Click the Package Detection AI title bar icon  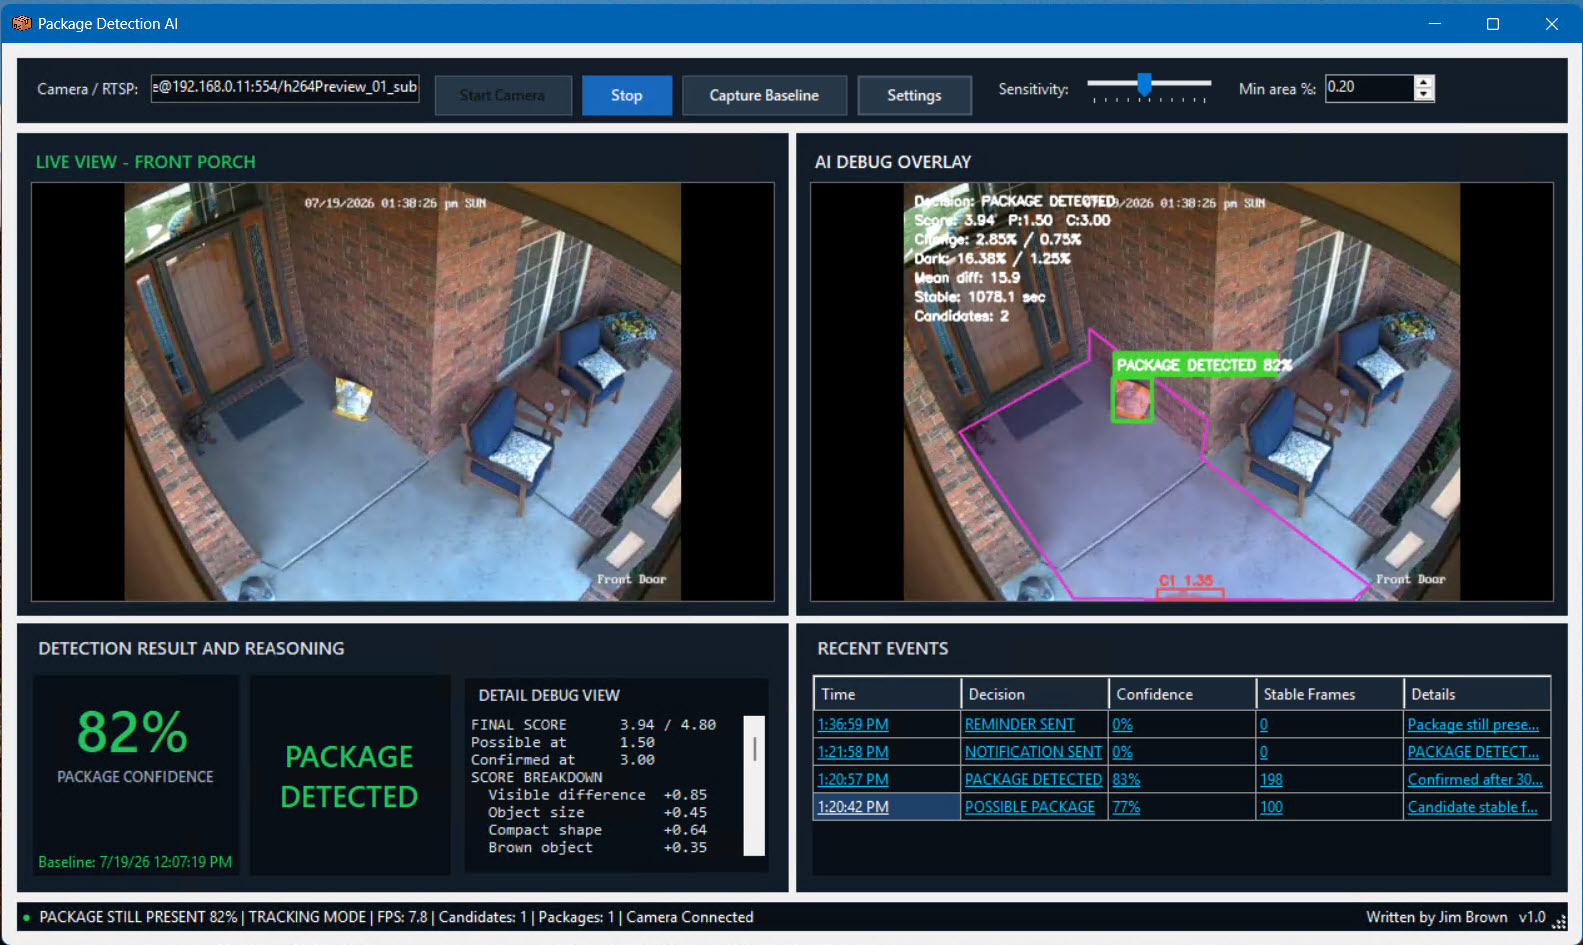(21, 23)
